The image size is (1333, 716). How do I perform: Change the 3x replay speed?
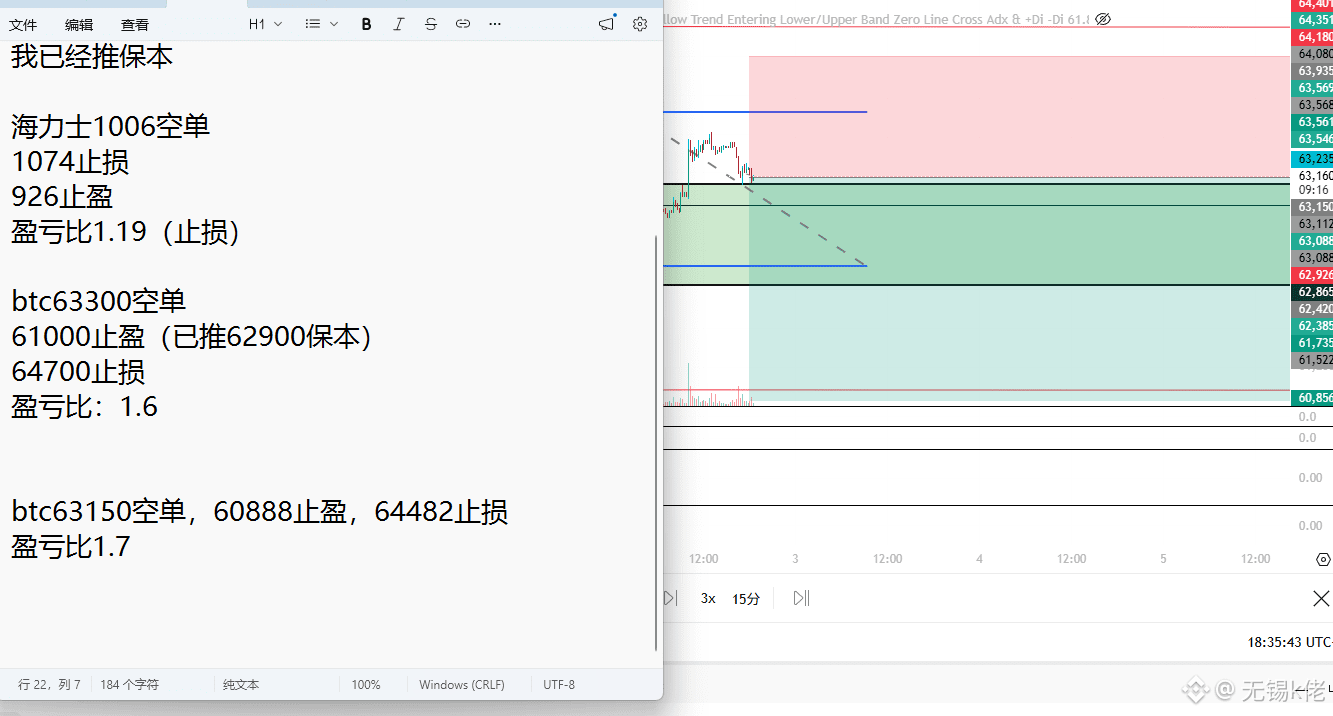pyautogui.click(x=708, y=599)
